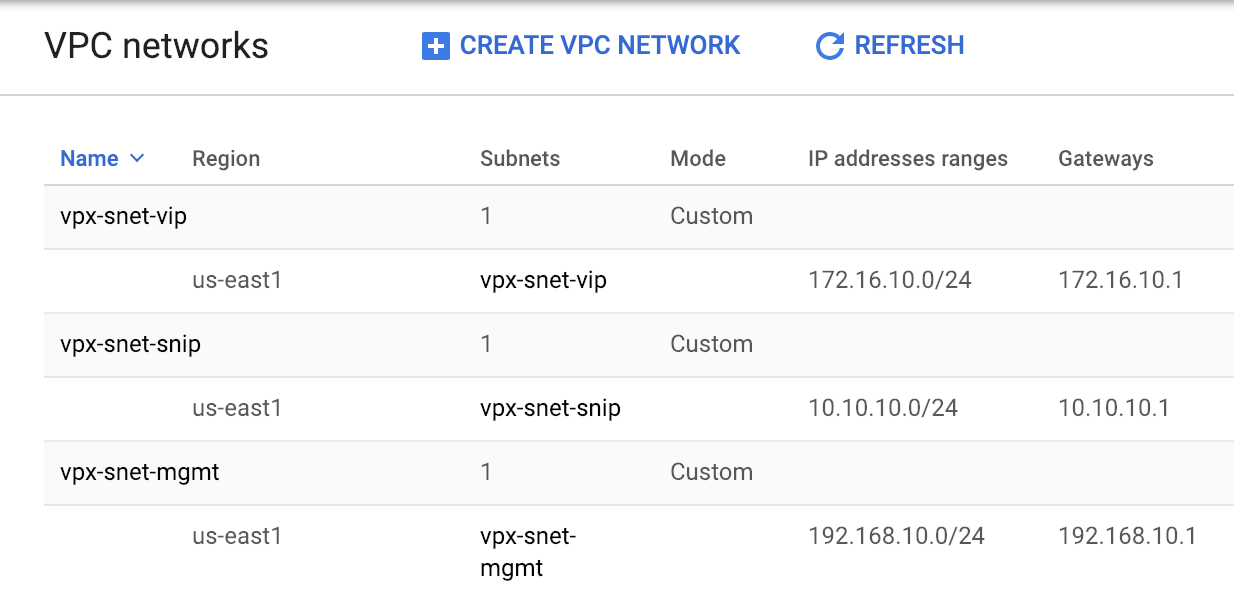Click the Region column header
The image size is (1234, 594).
pyautogui.click(x=226, y=158)
